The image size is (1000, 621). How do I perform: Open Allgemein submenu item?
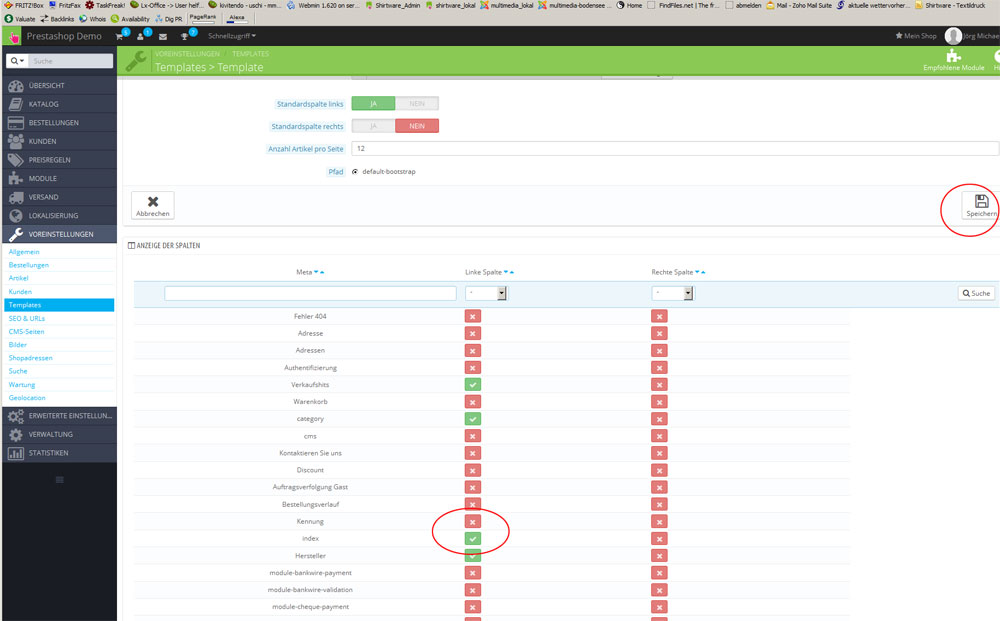pos(24,252)
